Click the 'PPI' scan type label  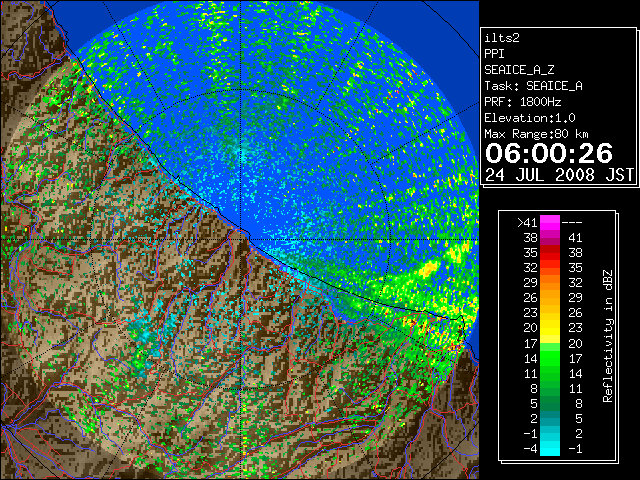coord(494,54)
